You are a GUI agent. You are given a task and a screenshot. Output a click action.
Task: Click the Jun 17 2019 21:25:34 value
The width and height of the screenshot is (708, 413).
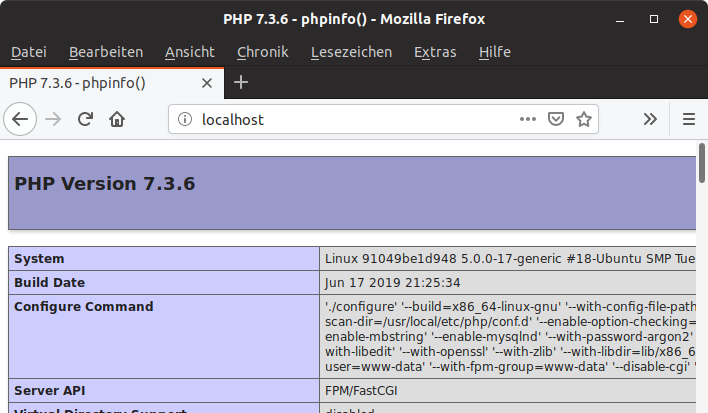pos(392,283)
